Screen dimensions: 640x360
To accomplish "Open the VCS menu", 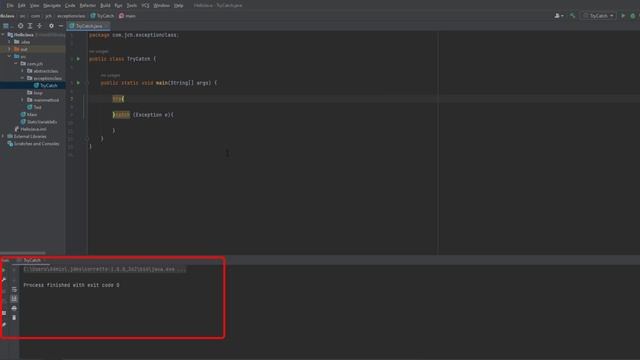I will (x=145, y=6).
